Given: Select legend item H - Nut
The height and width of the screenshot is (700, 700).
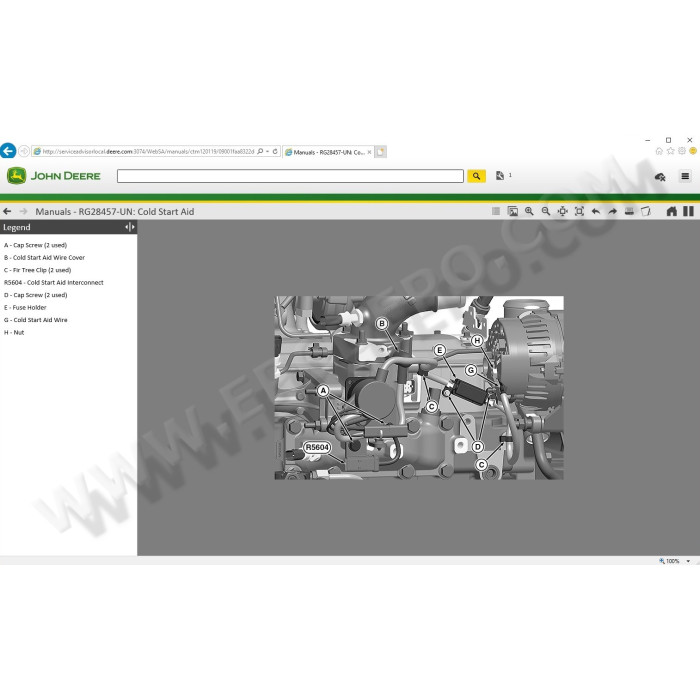Looking at the screenshot, I should point(14,333).
